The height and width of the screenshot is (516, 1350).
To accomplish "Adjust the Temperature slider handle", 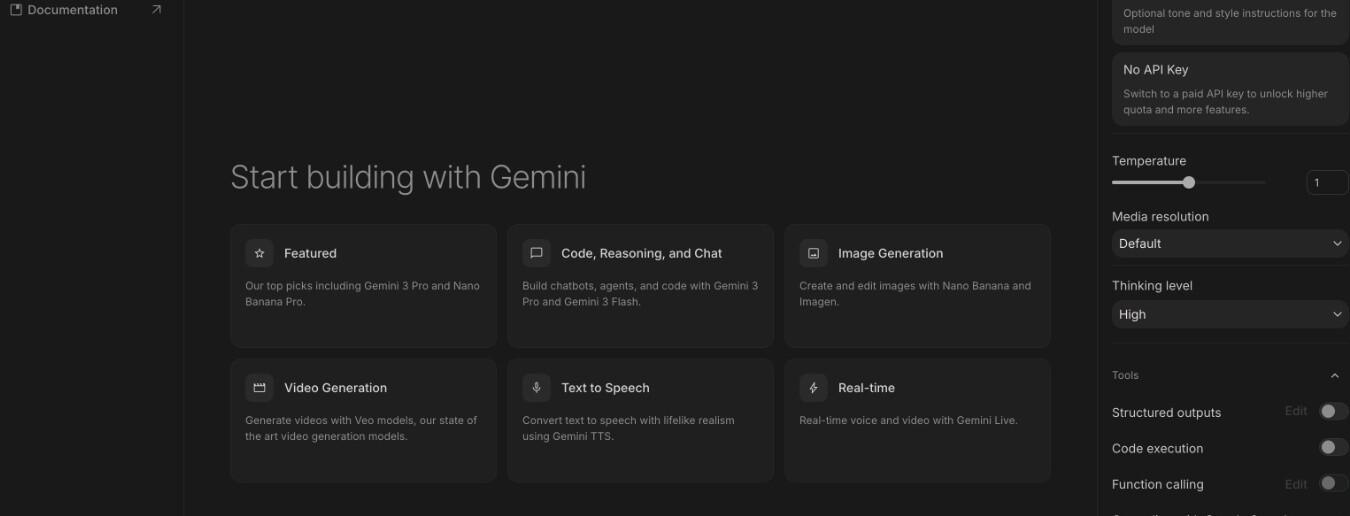I will (x=1188, y=182).
